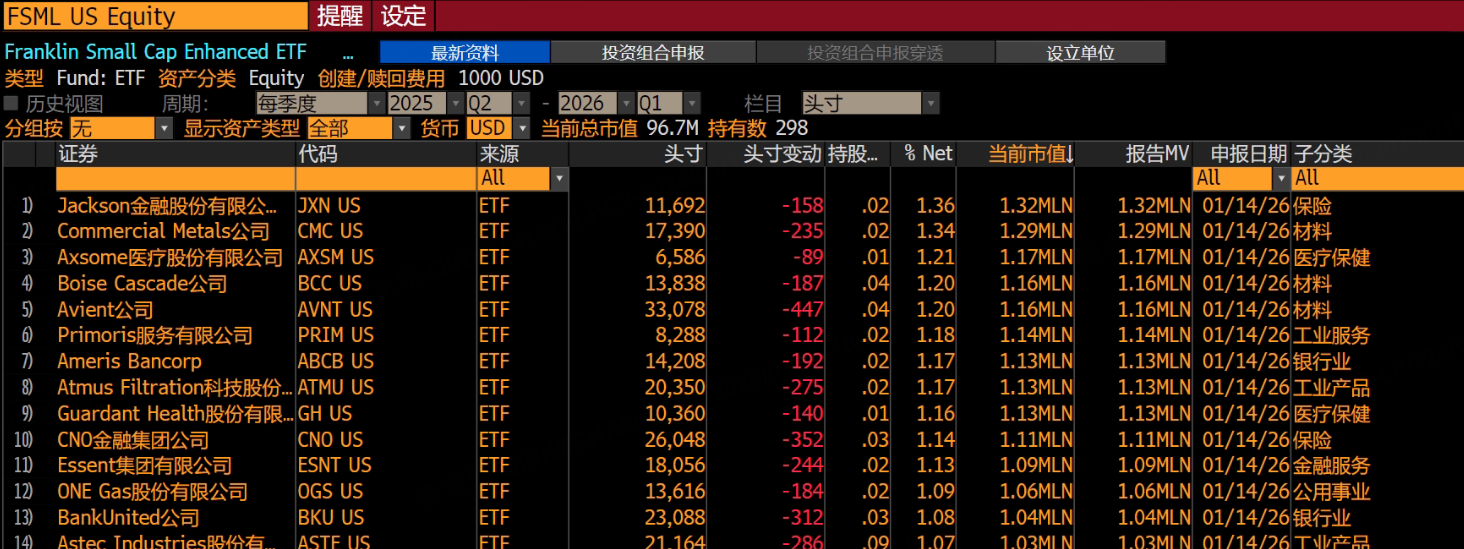The height and width of the screenshot is (549, 1464).
Task: Click row number 1) for Jackson金融
Action: coord(27,206)
